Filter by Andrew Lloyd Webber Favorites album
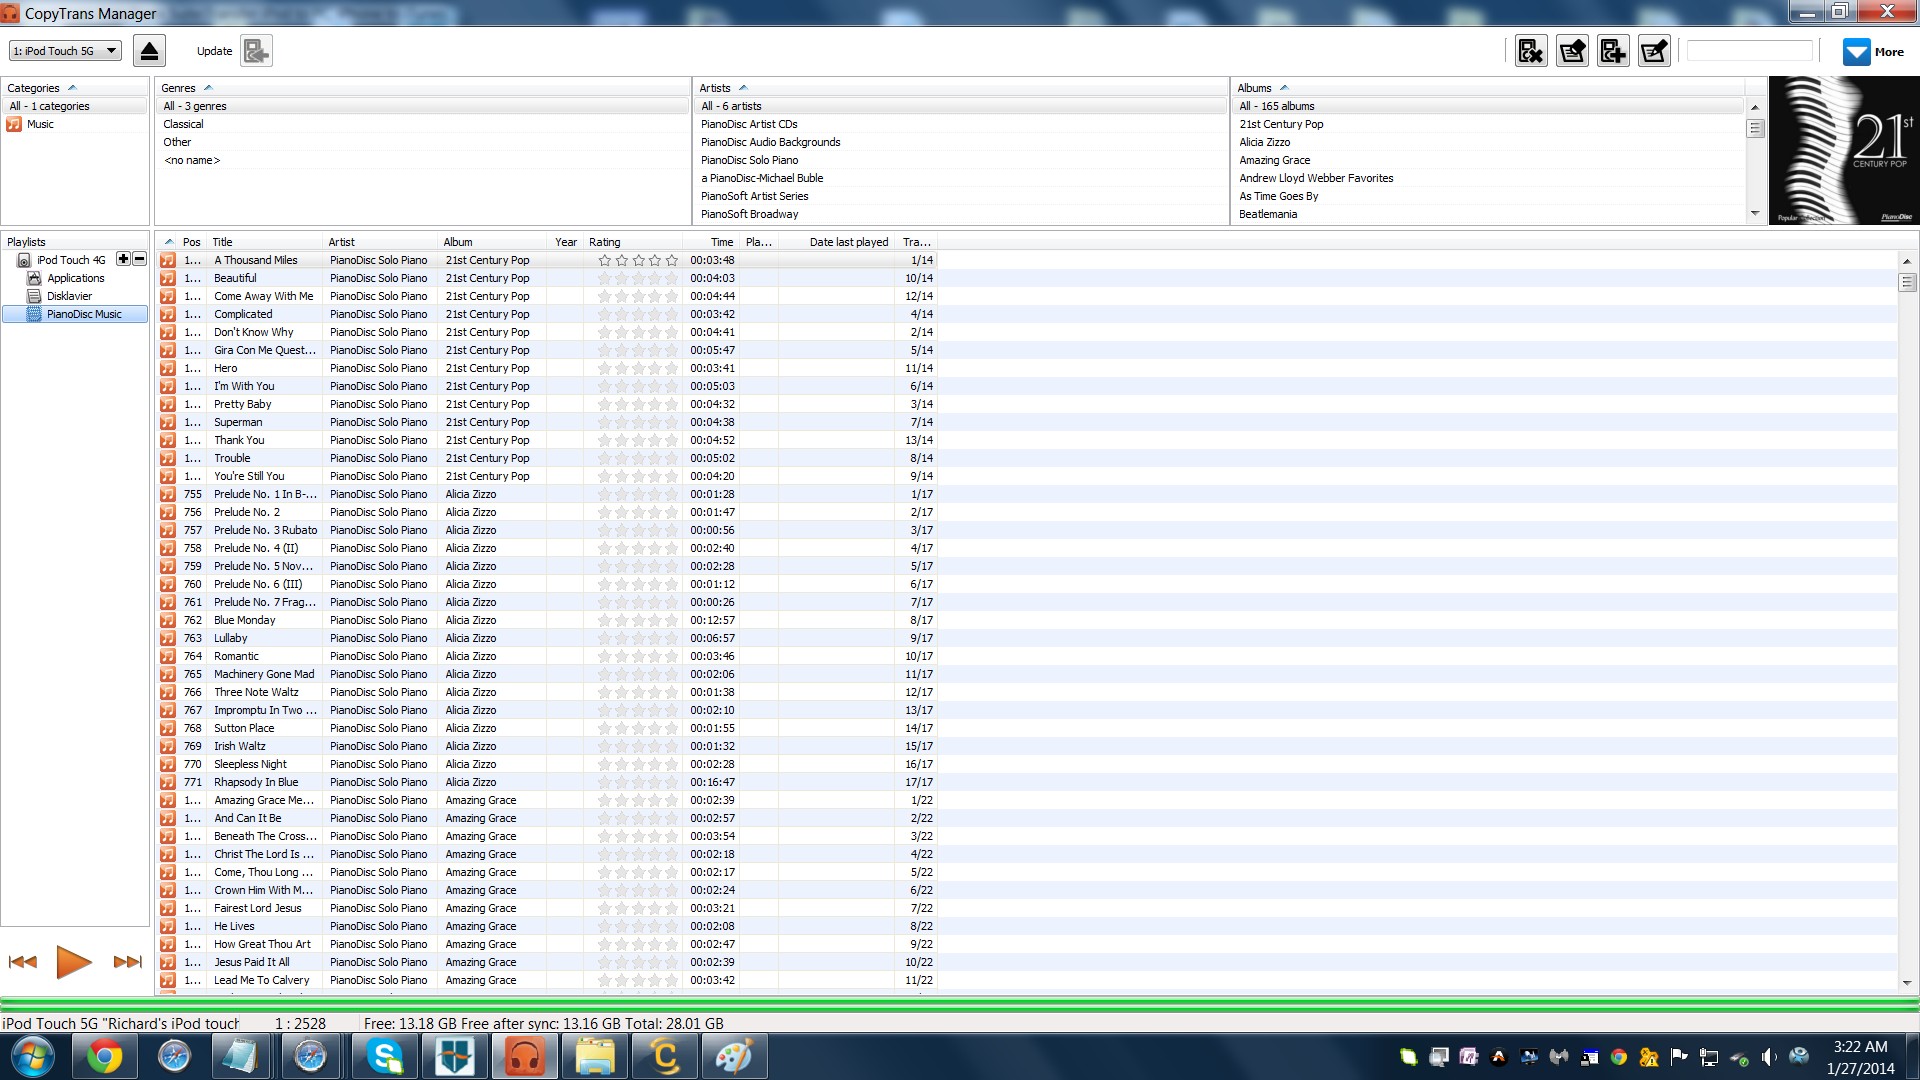This screenshot has width=1920, height=1080. (x=1316, y=178)
